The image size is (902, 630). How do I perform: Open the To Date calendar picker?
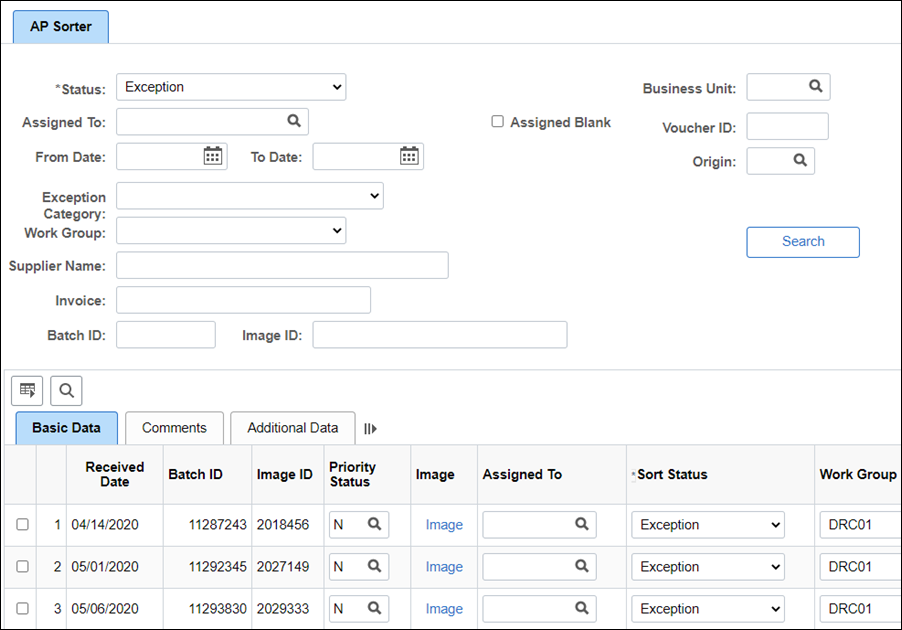click(x=409, y=156)
